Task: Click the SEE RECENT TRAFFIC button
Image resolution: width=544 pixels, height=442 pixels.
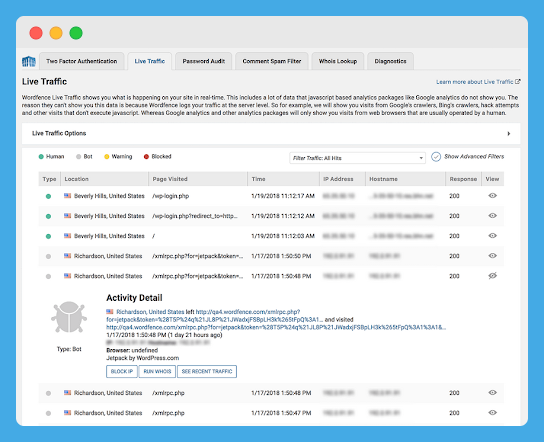Action: point(207,371)
